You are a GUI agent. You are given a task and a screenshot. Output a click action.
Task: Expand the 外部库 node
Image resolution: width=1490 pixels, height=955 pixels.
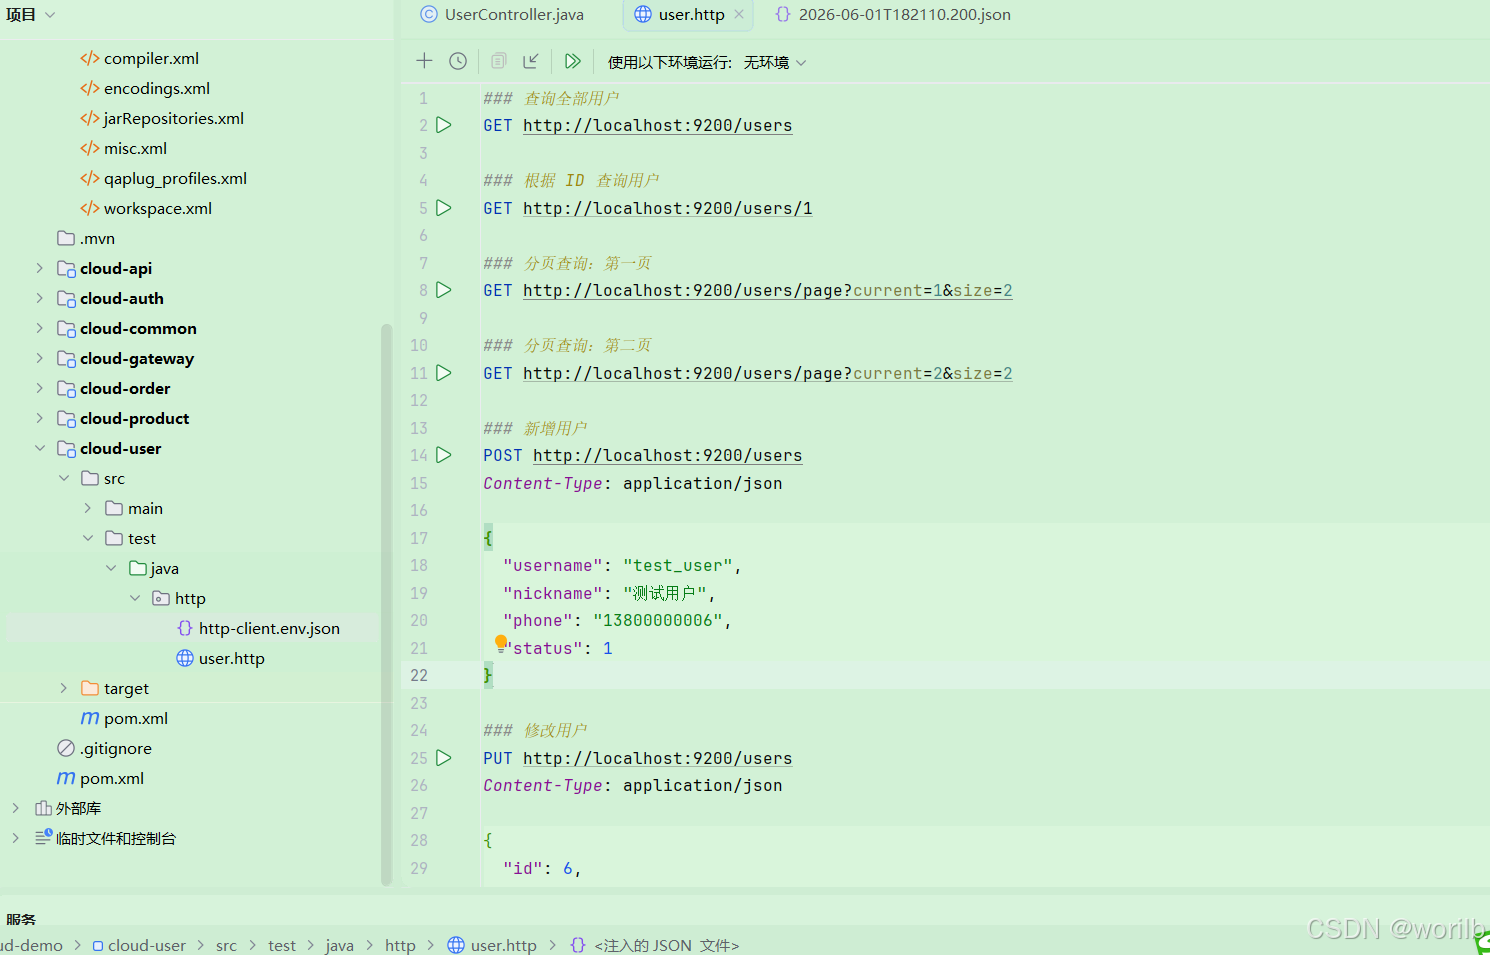point(15,808)
